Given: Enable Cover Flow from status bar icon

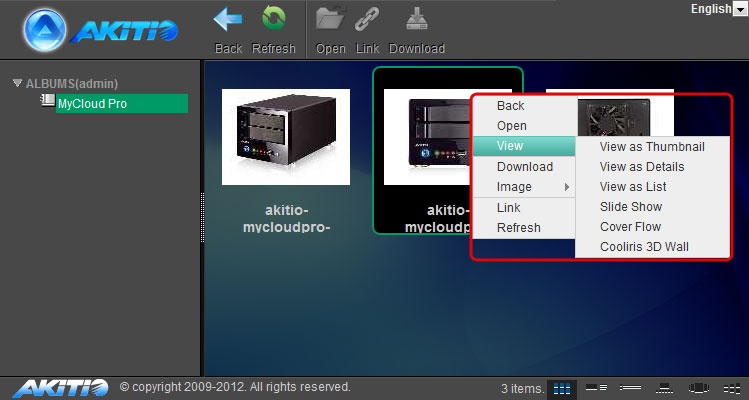Looking at the screenshot, I should pyautogui.click(x=699, y=387).
